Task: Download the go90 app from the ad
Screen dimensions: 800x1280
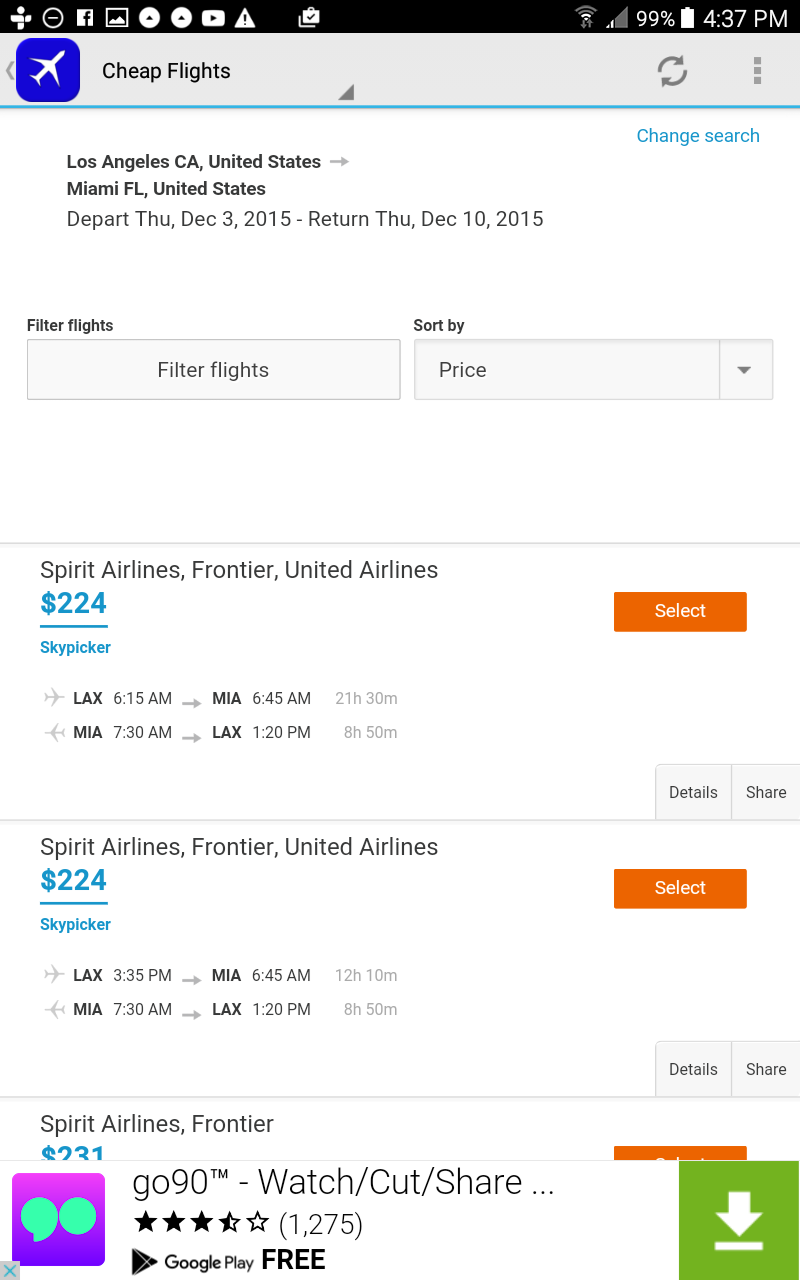Action: (739, 1221)
